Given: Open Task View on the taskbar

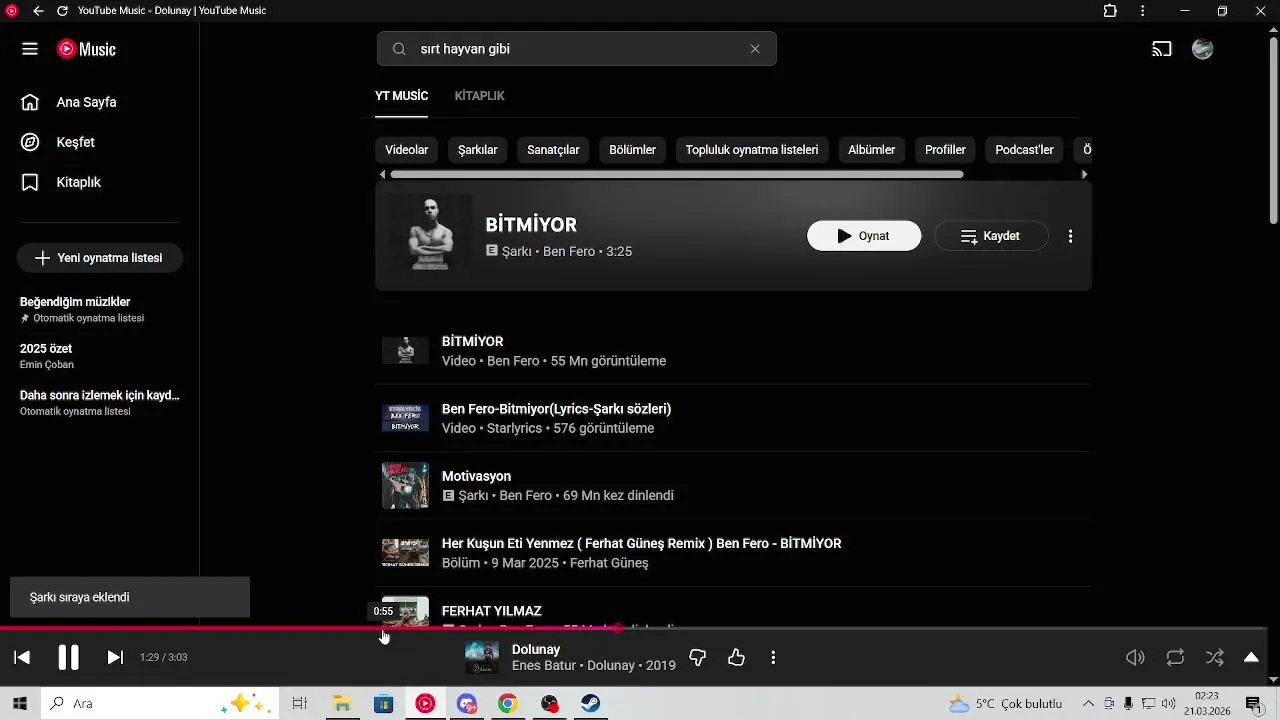Looking at the screenshot, I should click(299, 704).
